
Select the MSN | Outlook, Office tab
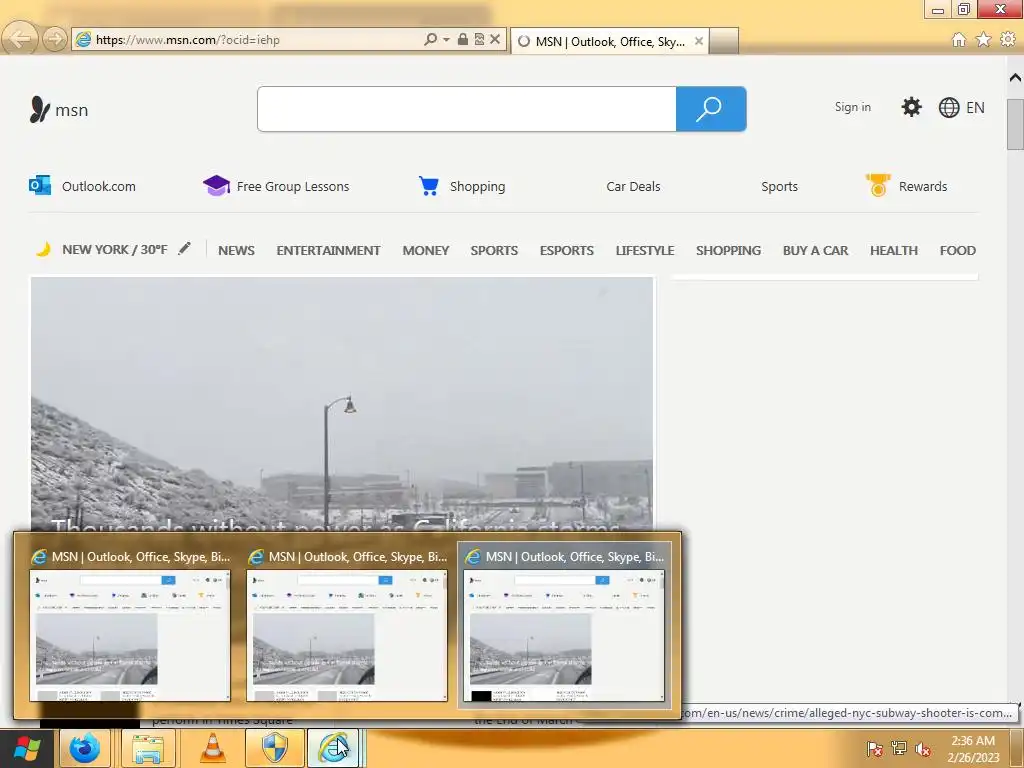(x=609, y=41)
